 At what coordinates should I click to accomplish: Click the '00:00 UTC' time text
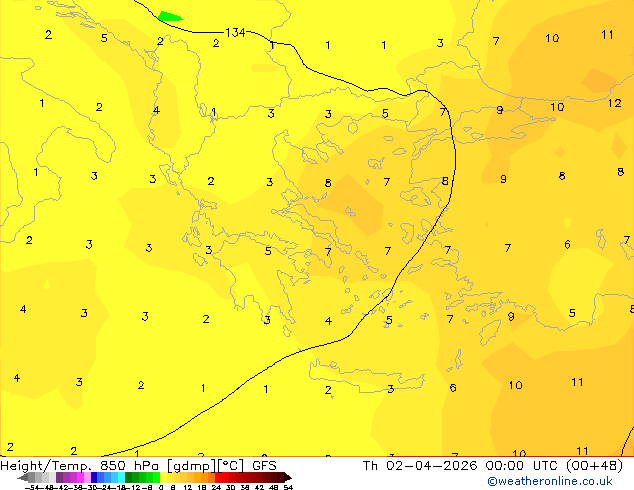click(x=522, y=466)
